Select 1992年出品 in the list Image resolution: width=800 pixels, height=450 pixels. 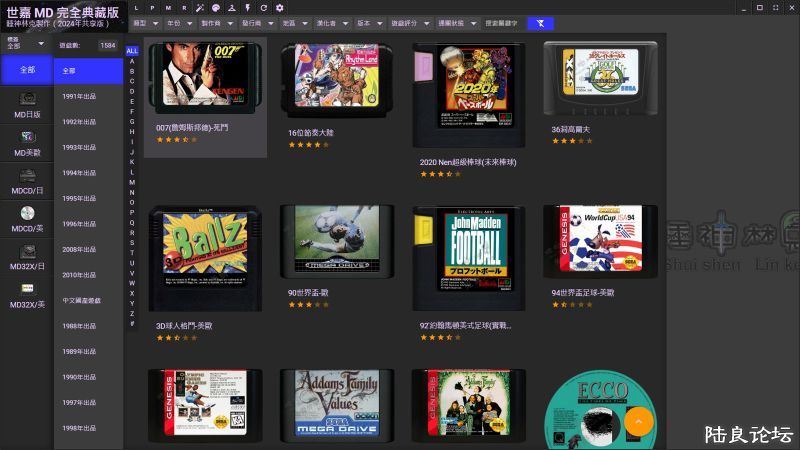point(89,122)
